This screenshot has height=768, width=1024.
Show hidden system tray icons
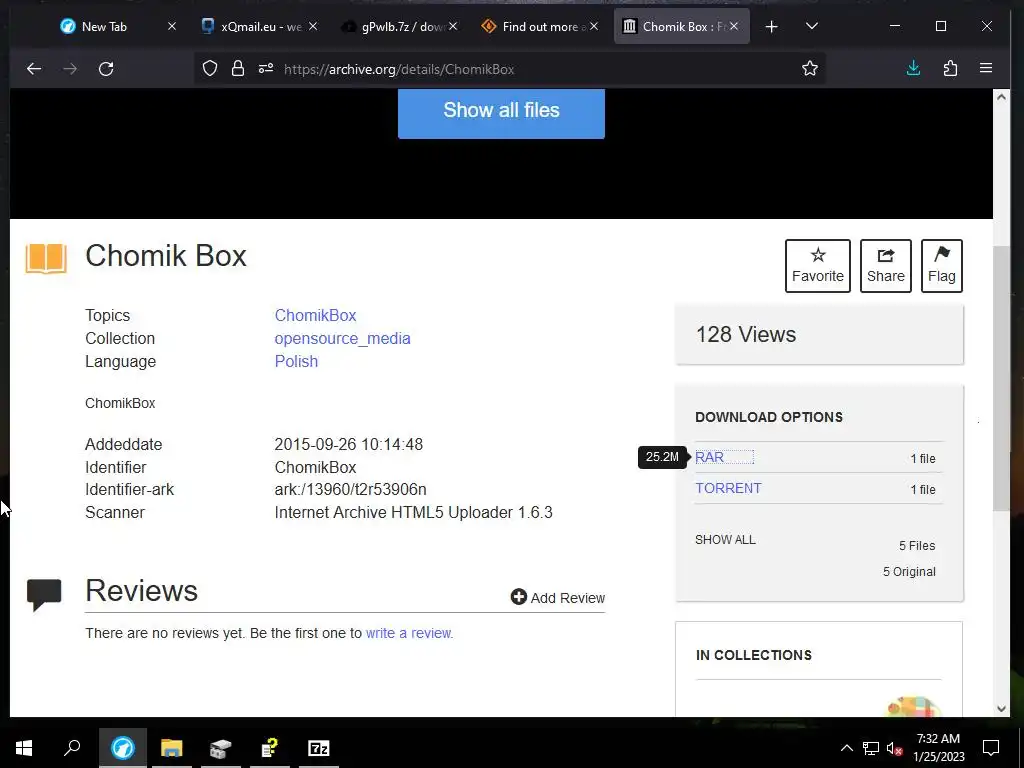[846, 748]
